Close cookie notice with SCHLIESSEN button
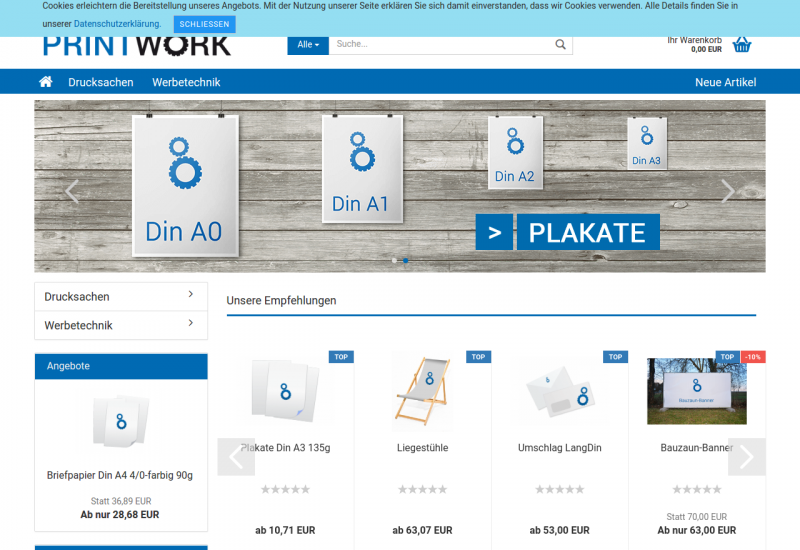Screen dimensions: 800x550 [204, 24]
